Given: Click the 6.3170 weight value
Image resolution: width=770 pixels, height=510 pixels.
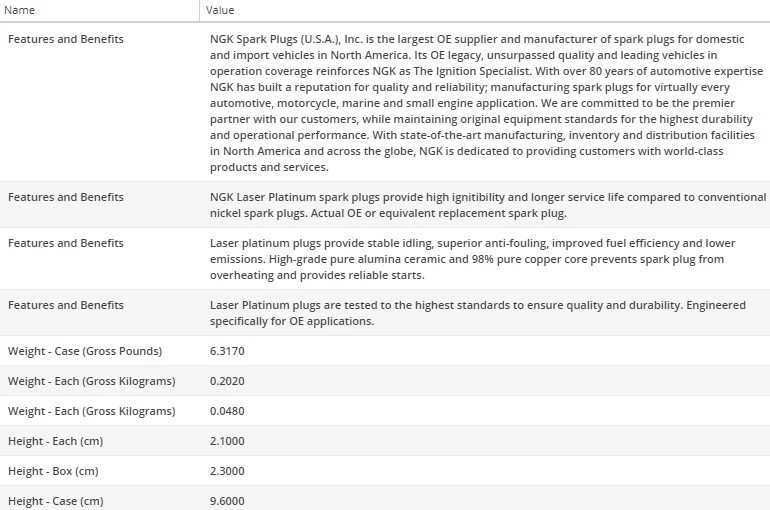Looking at the screenshot, I should pos(227,351).
